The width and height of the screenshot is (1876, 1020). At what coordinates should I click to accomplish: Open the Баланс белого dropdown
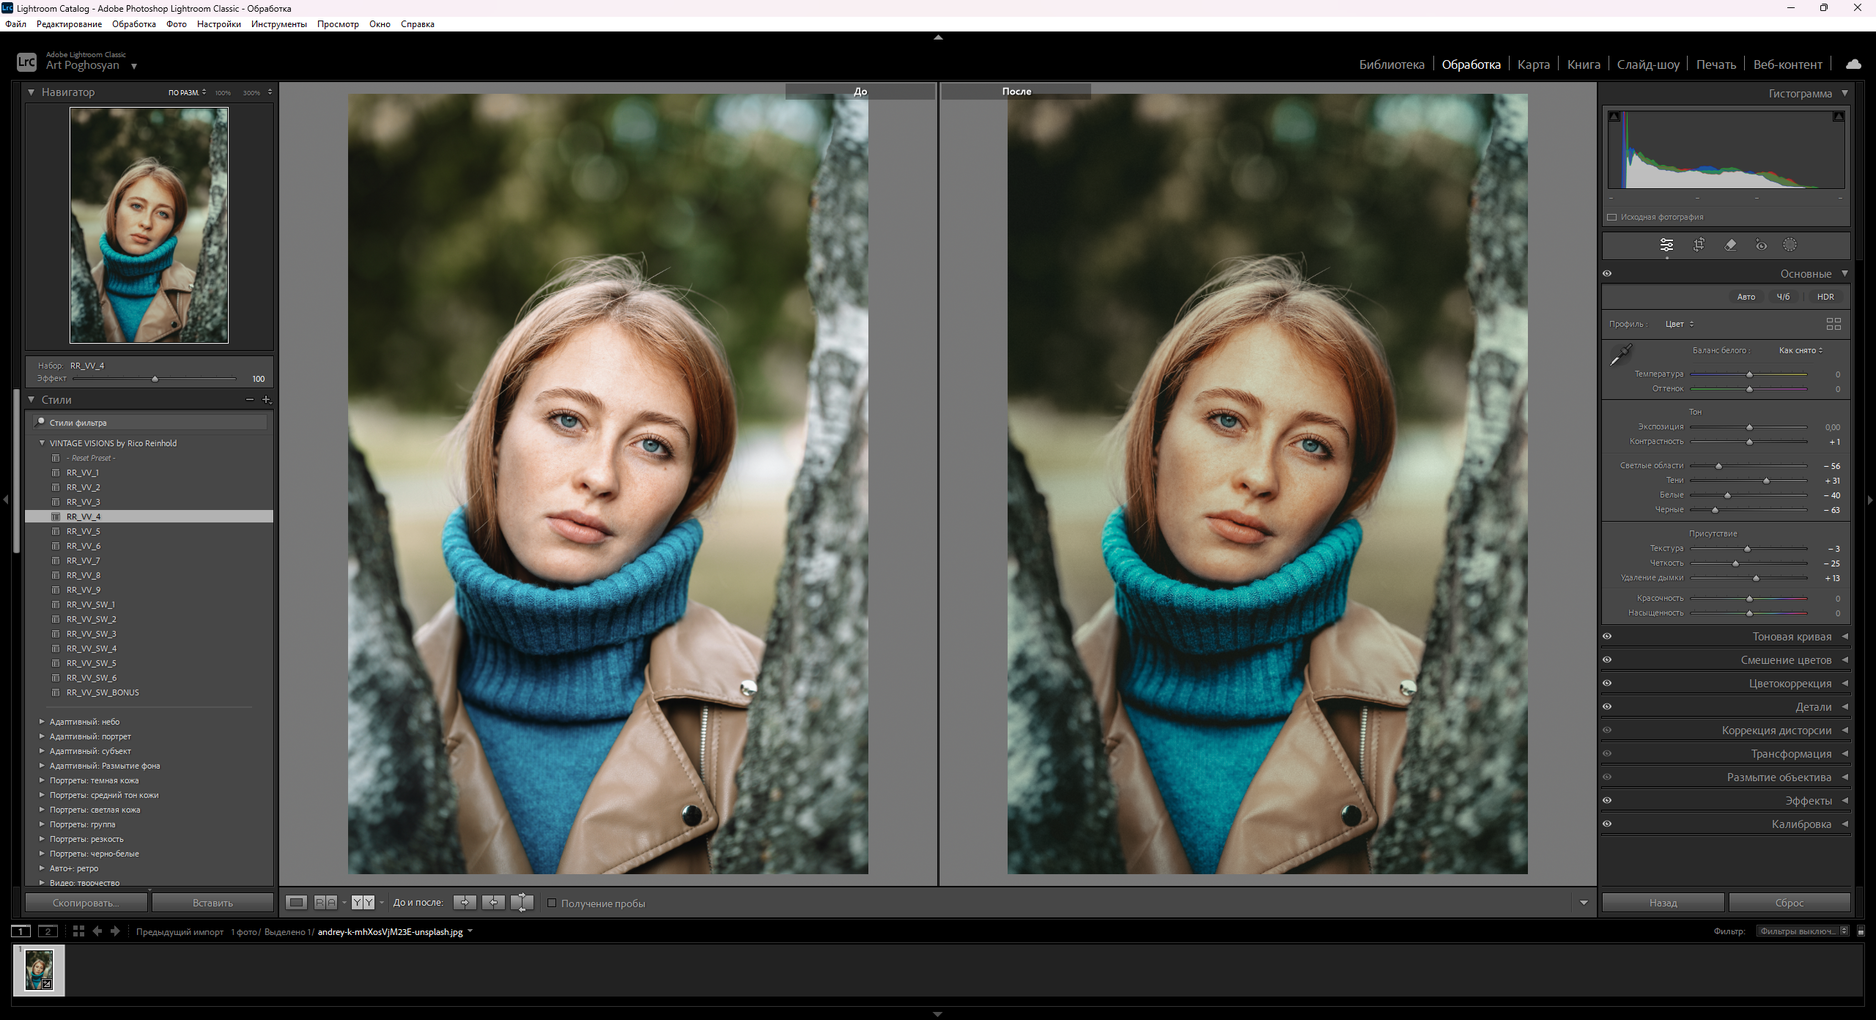1800,350
